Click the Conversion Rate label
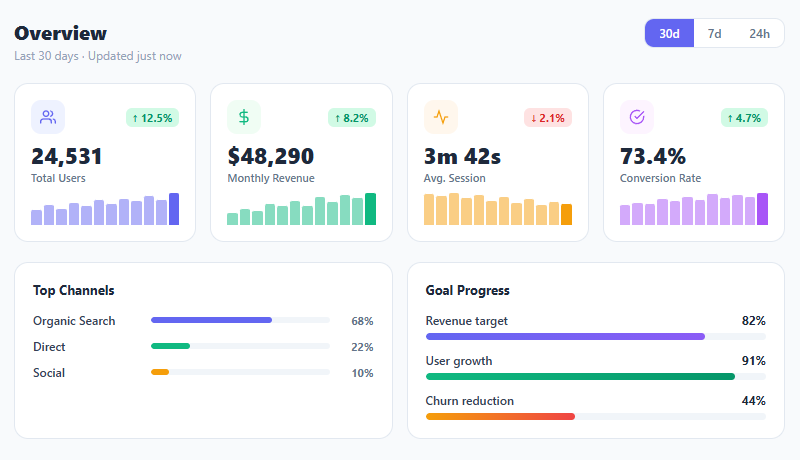Screen dimensions: 800x460 [x=660, y=178]
